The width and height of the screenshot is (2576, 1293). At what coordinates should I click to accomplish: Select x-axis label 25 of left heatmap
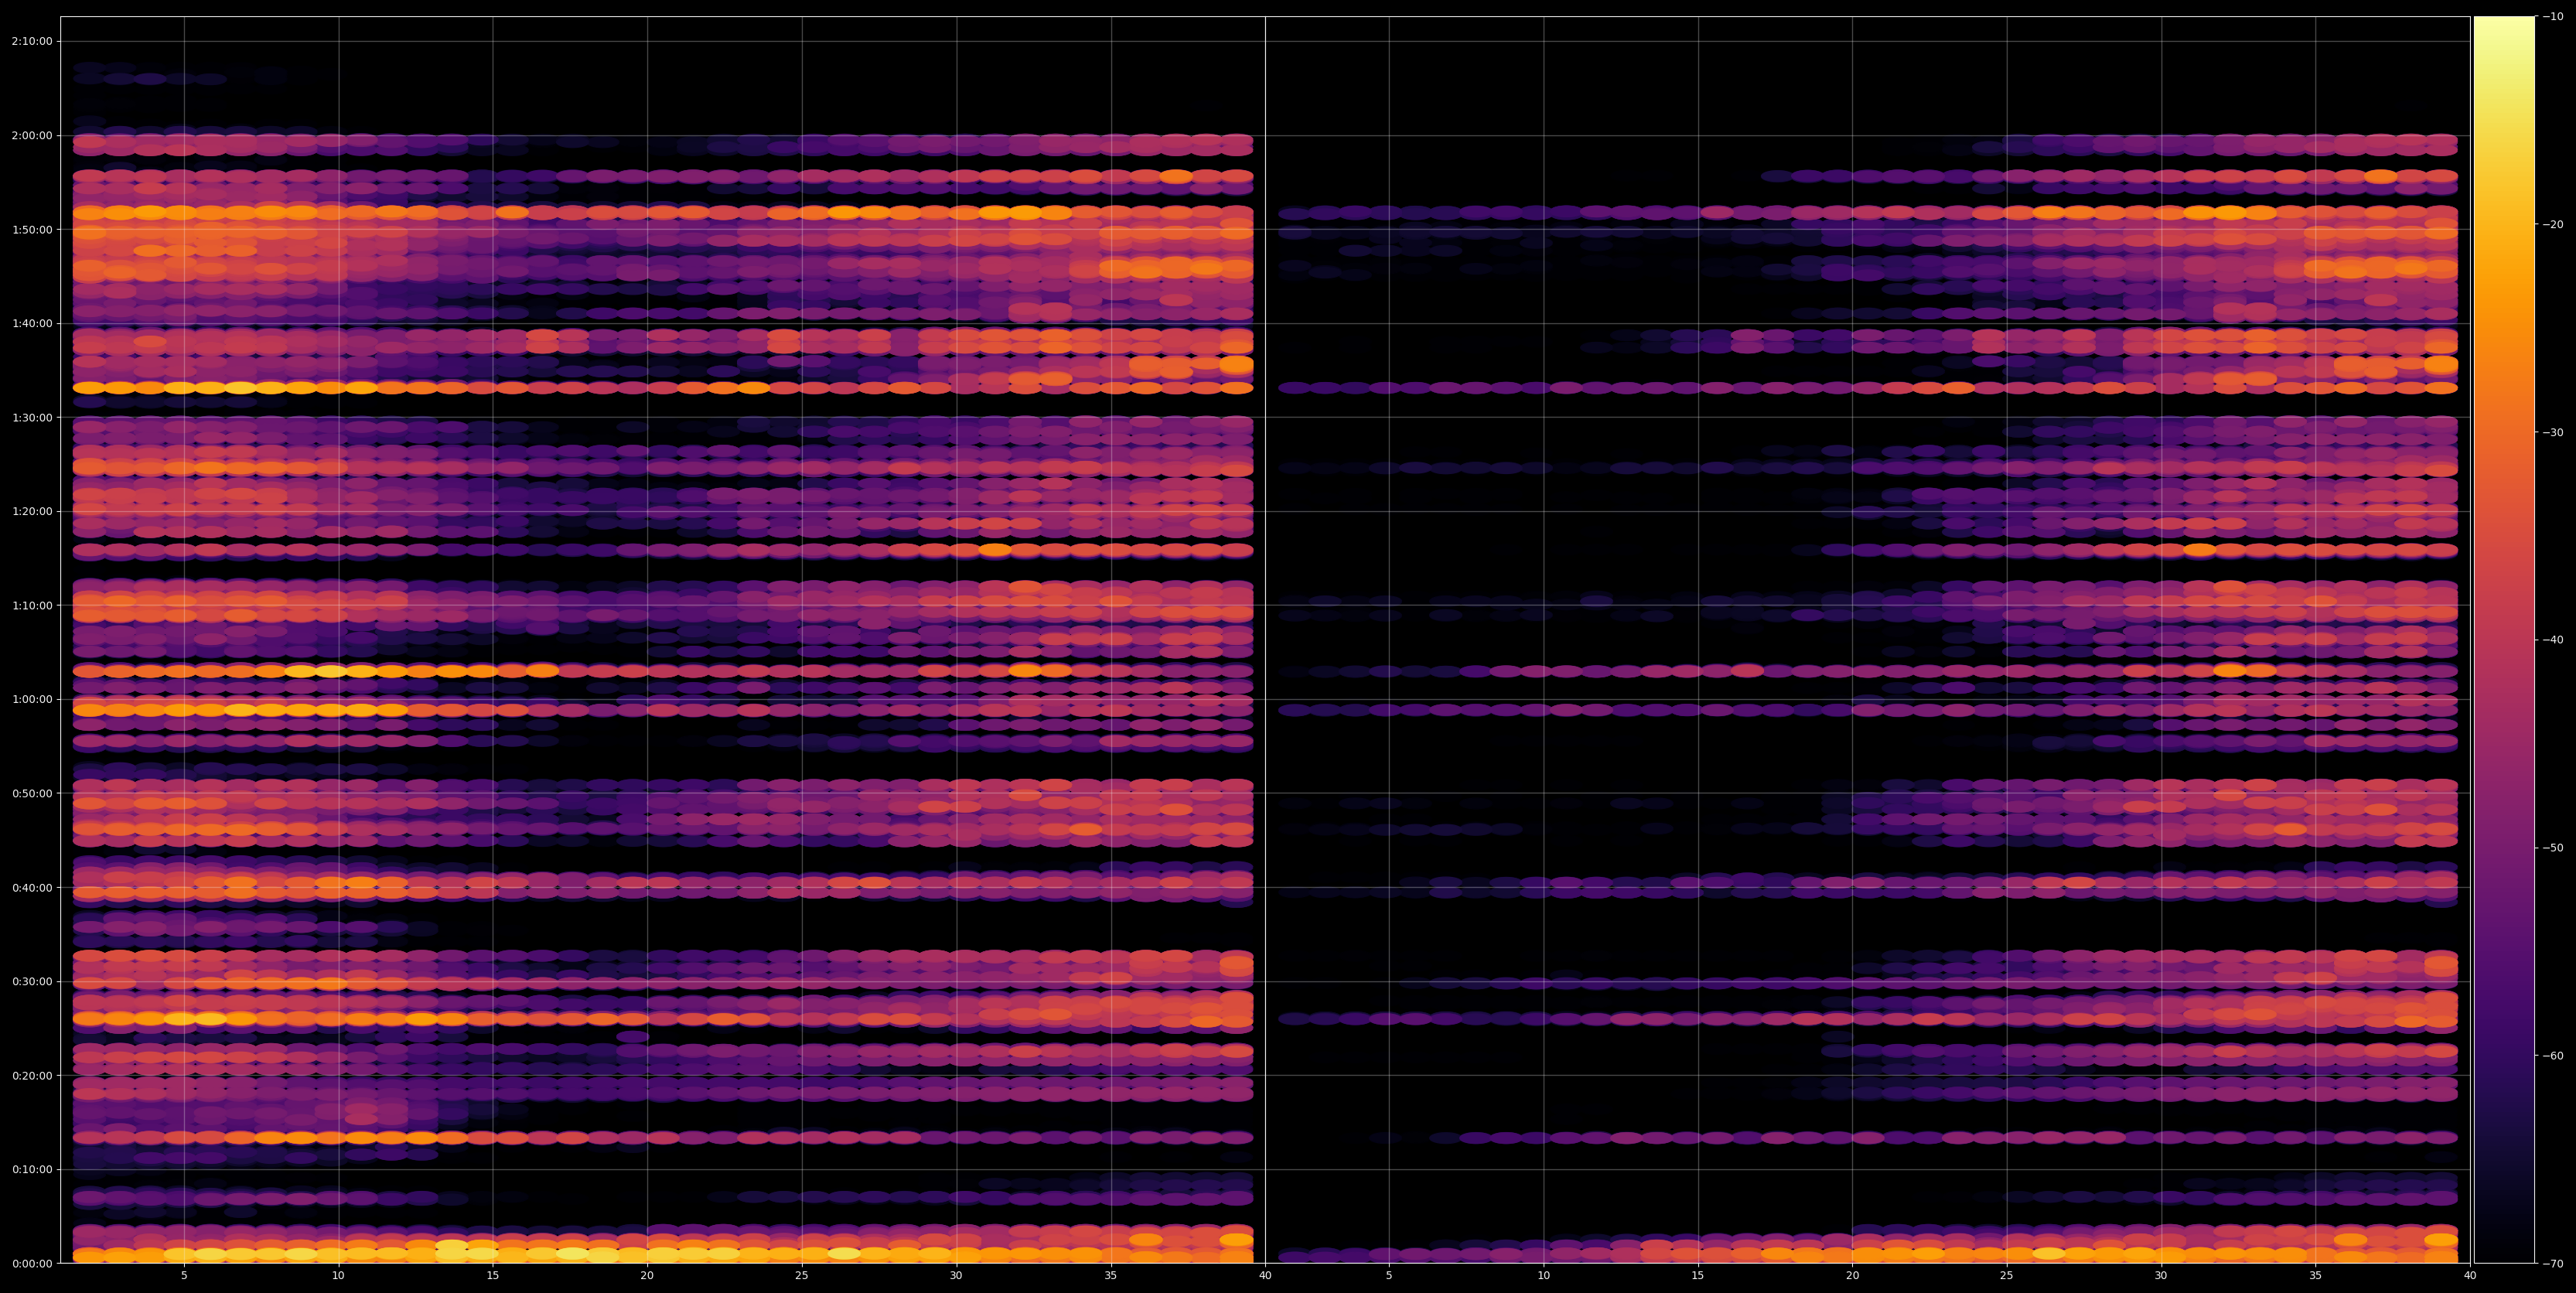click(x=802, y=1276)
